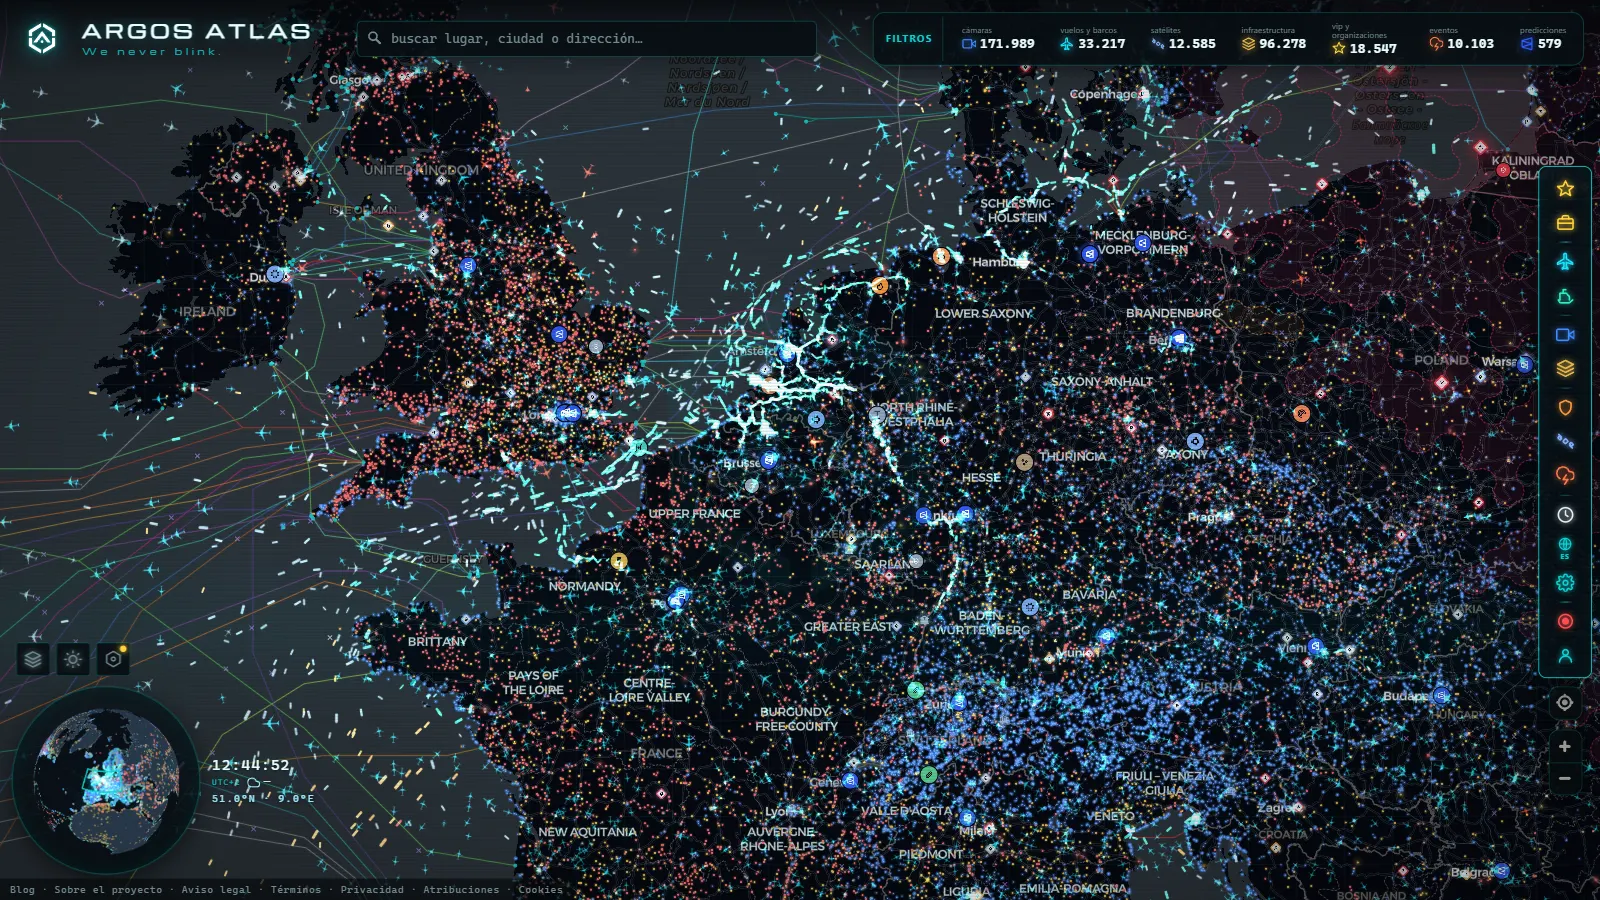Click the Argos Atlas logo icon
Viewport: 1600px width, 900px height.
[42, 38]
